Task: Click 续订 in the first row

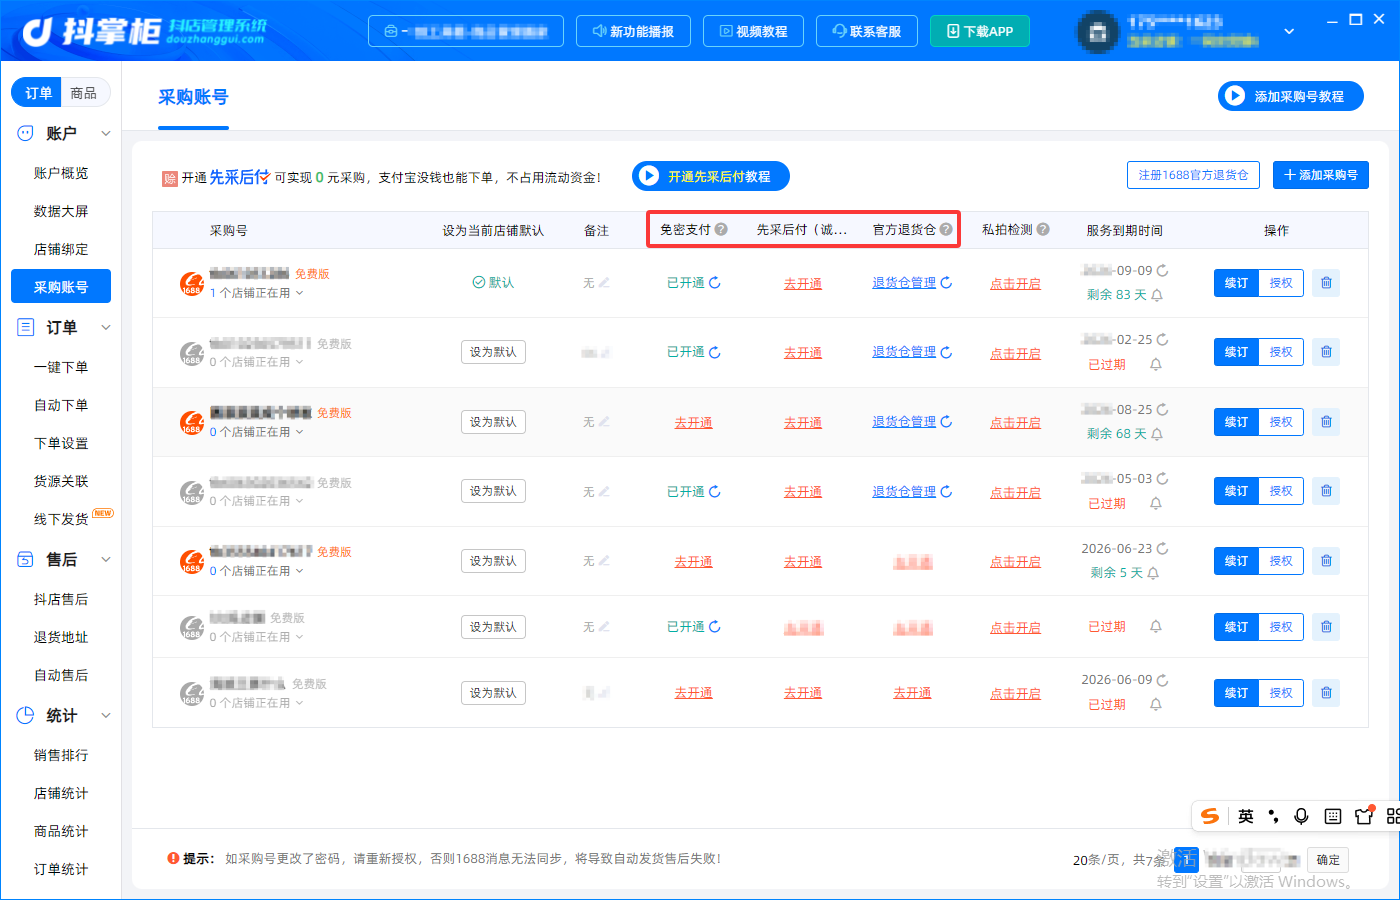Action: [1236, 283]
